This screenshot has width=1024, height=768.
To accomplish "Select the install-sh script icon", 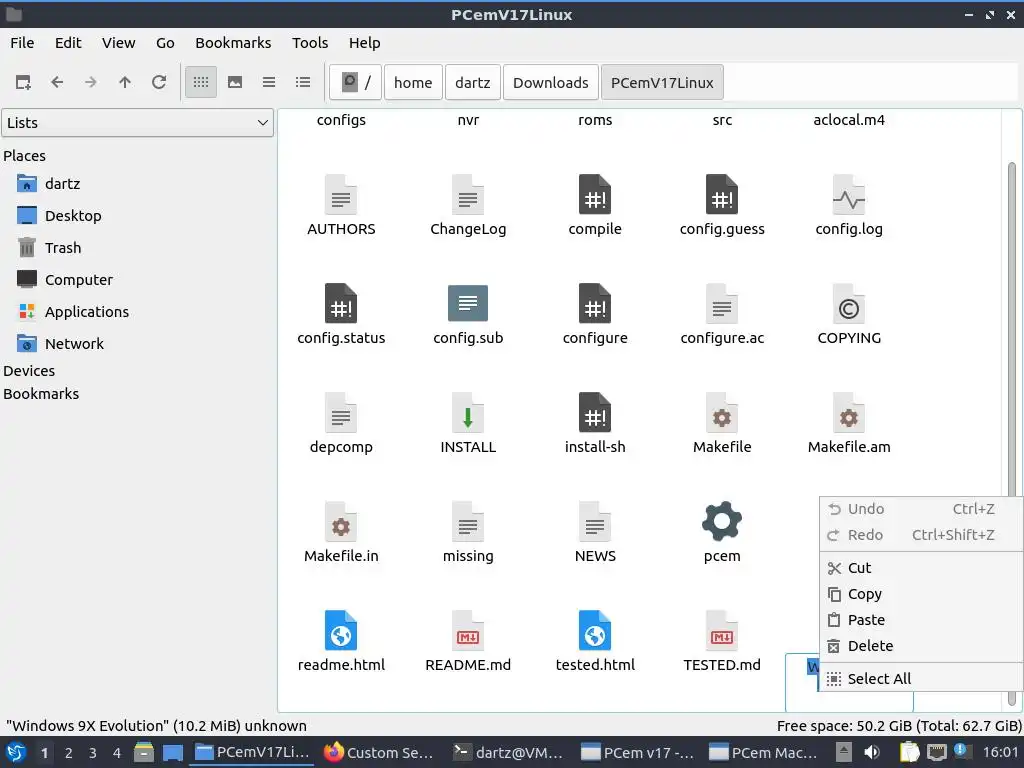I will click(595, 413).
